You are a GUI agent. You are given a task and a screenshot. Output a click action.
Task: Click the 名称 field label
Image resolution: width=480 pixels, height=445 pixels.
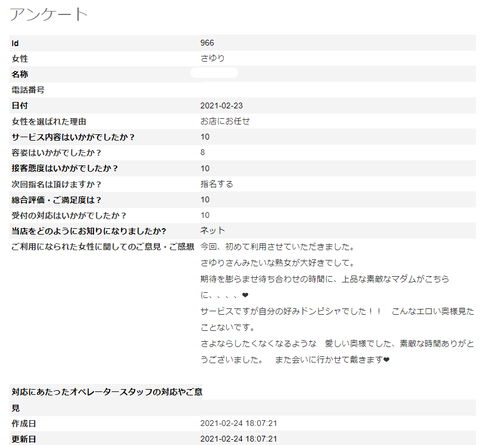pos(20,74)
